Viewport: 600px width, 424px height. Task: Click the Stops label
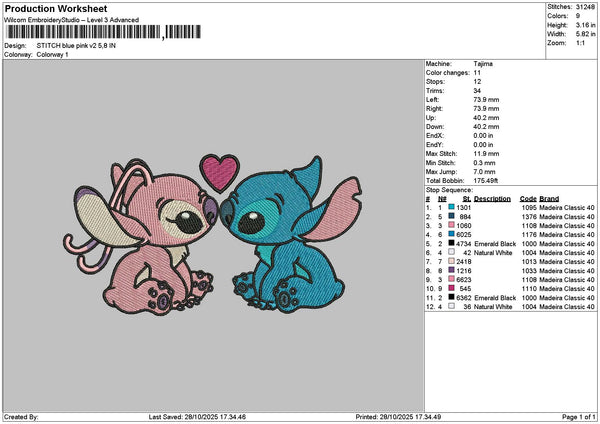pos(435,82)
